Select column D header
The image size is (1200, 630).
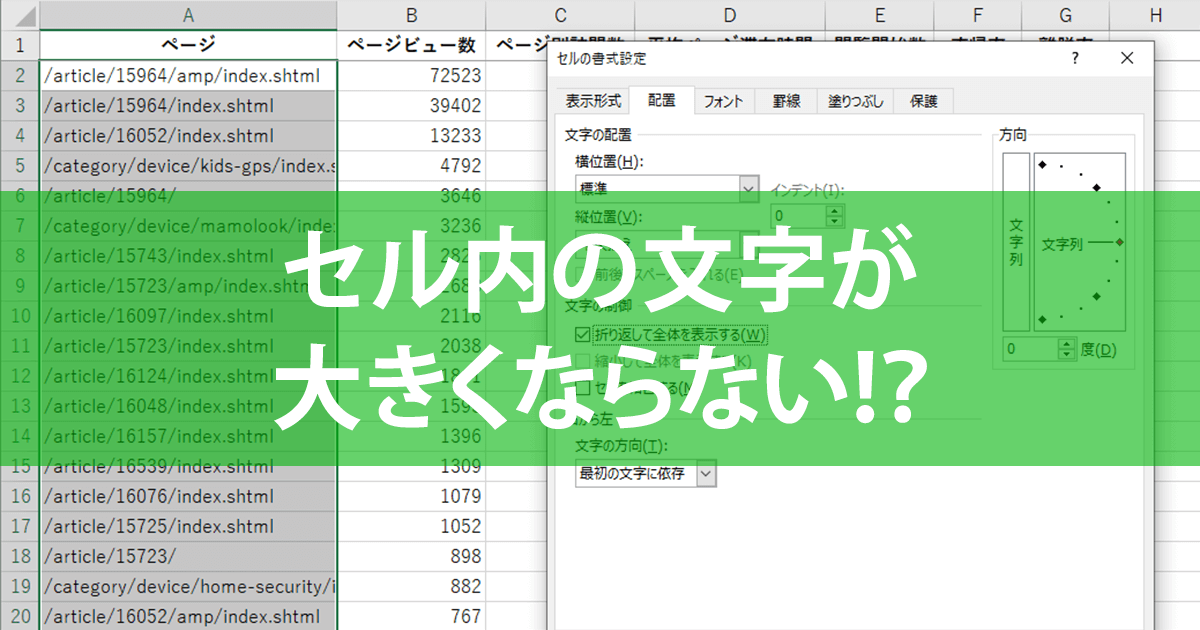pyautogui.click(x=730, y=14)
